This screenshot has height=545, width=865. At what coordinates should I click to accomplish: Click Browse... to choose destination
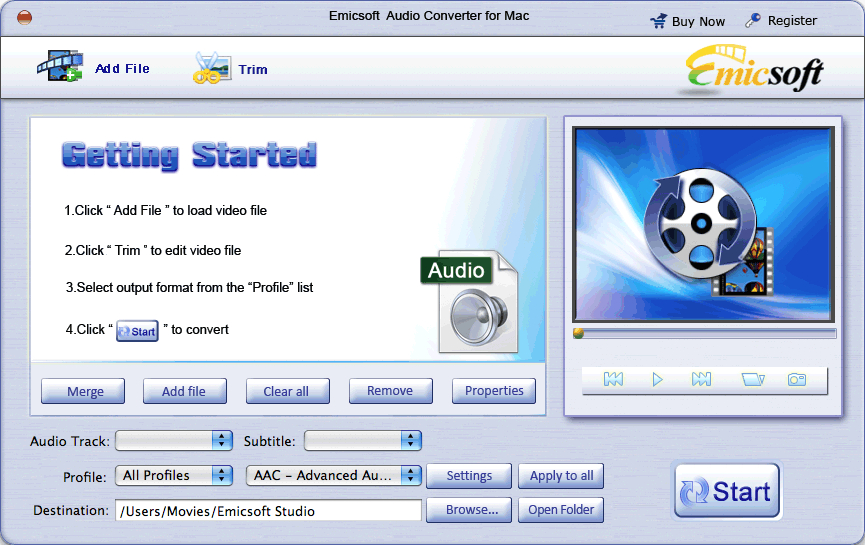[469, 510]
